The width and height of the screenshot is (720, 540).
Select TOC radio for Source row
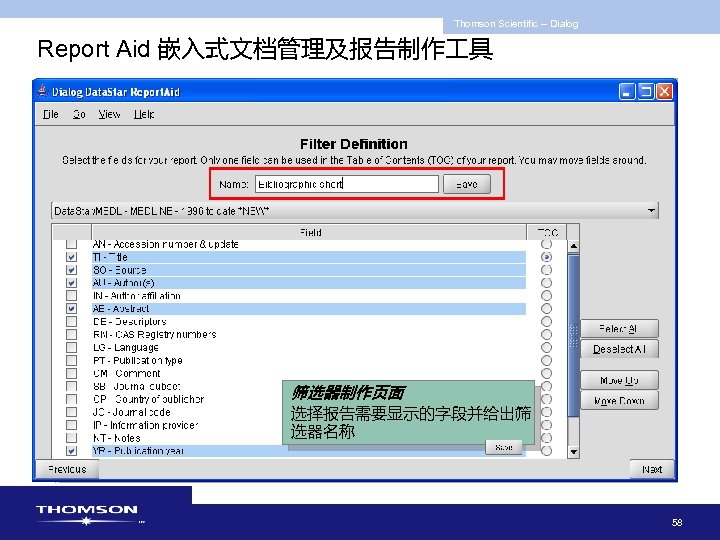coord(546,270)
